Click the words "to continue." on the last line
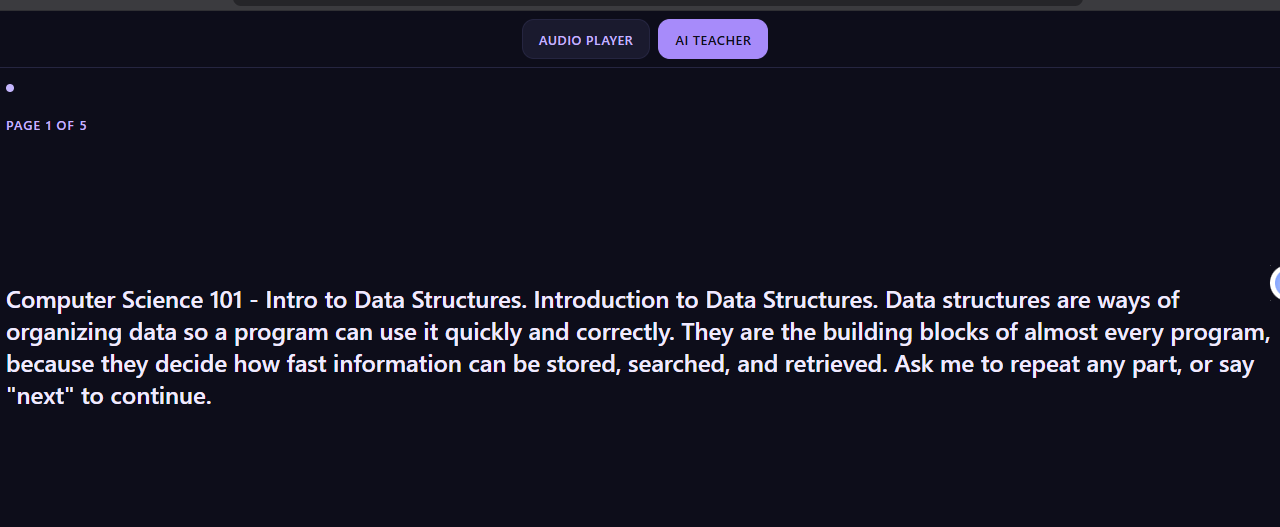 coord(147,396)
